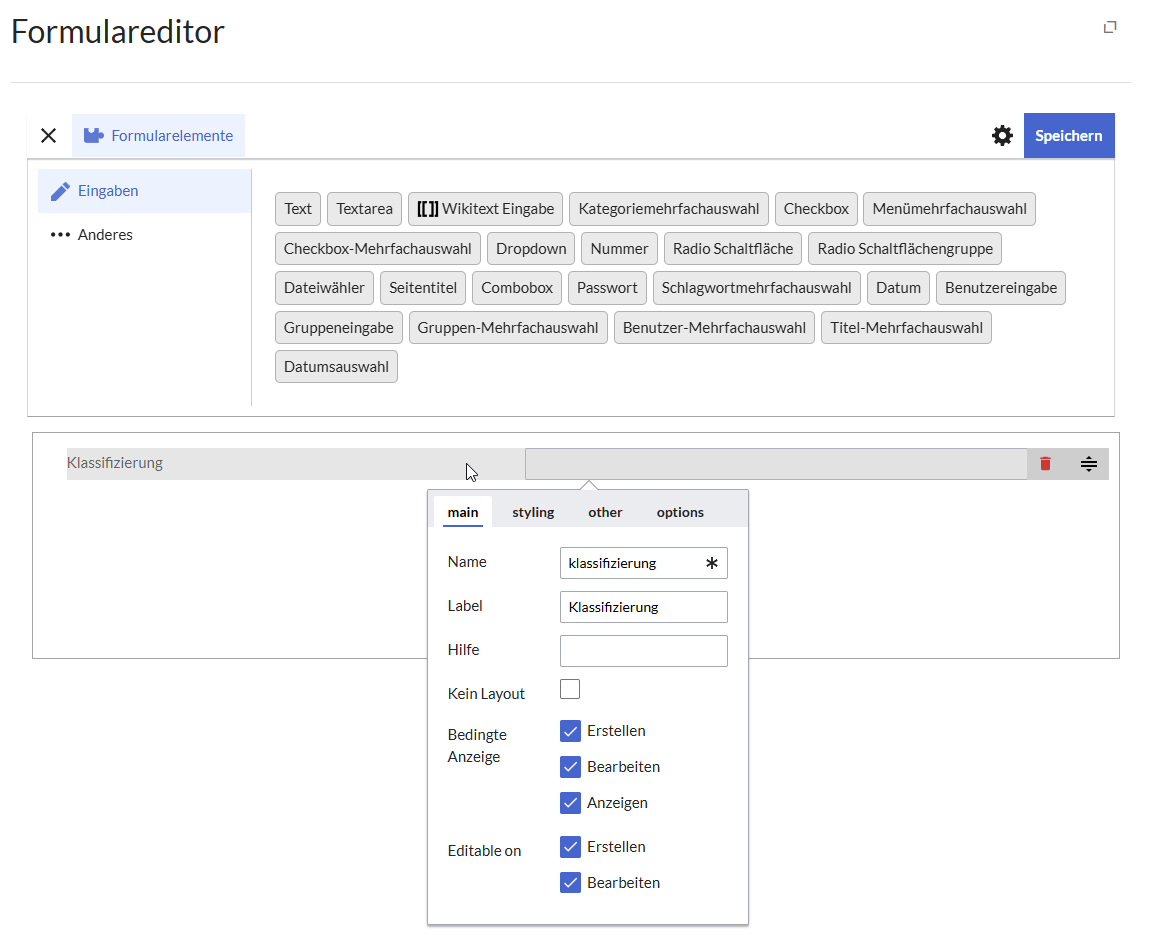Click the Hilfe text field
1161x946 pixels.
643,651
